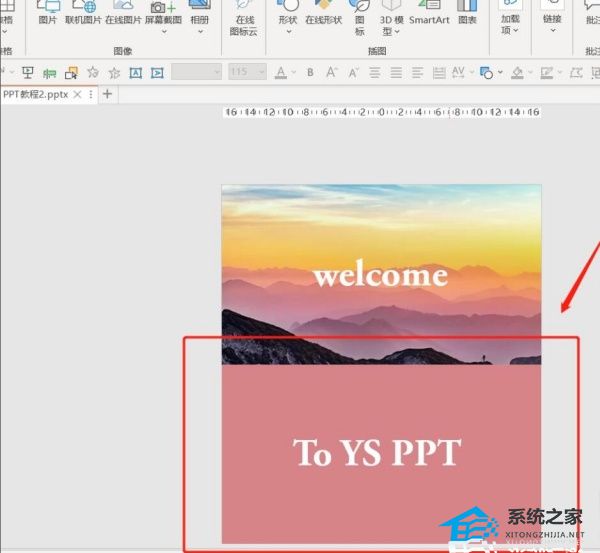Select the 'To YS PPT' text
Image resolution: width=600 pixels, height=553 pixels.
[x=377, y=452]
